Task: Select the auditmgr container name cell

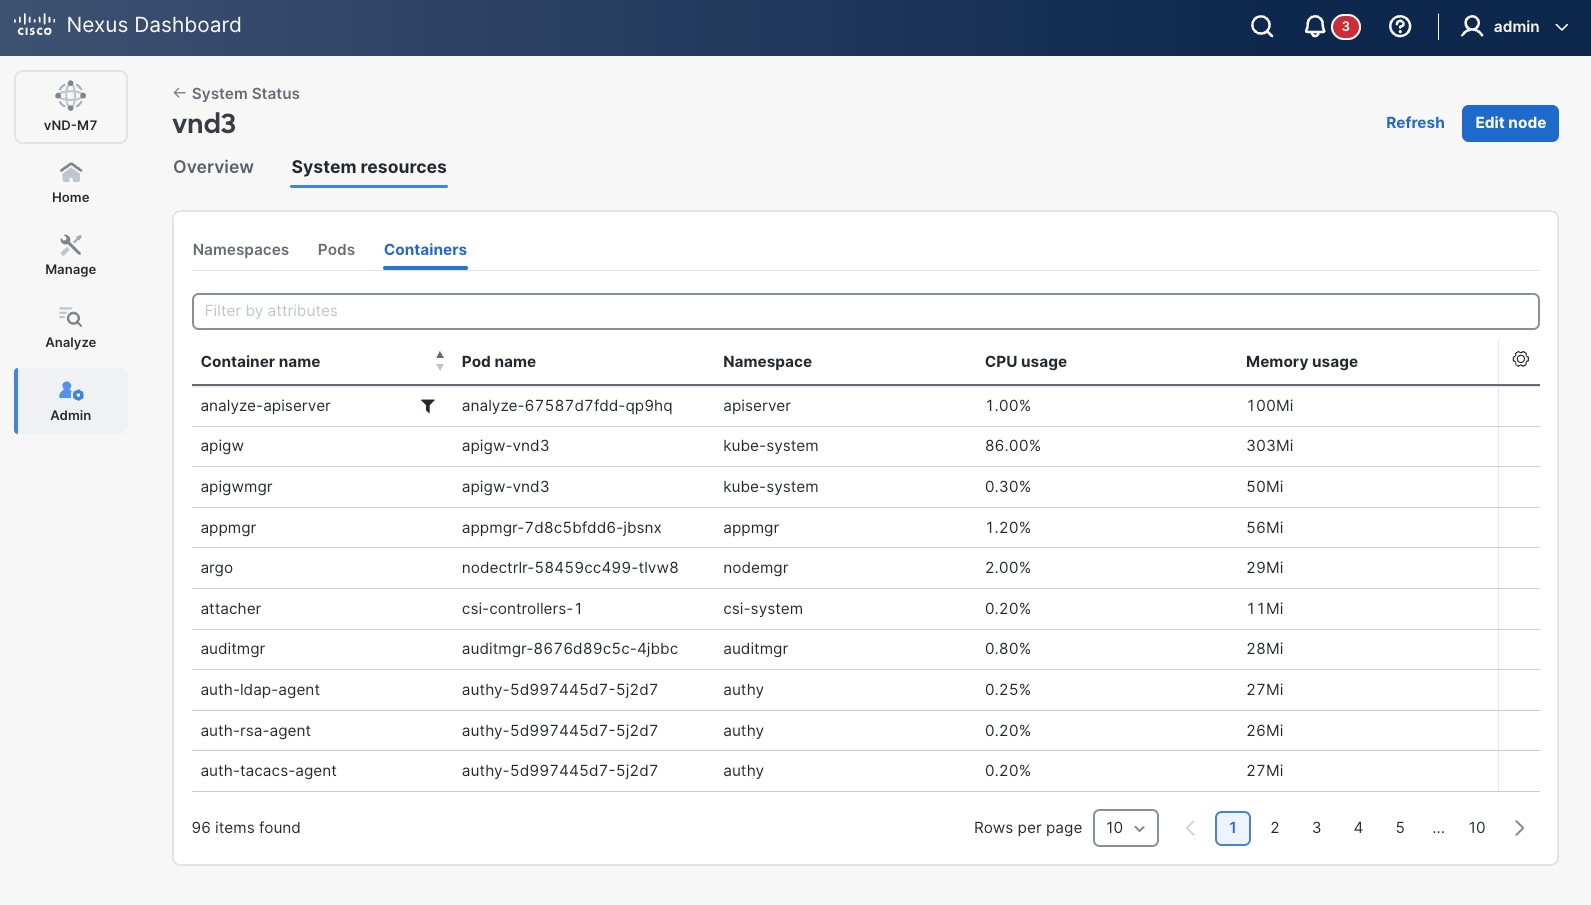Action: [x=233, y=649]
